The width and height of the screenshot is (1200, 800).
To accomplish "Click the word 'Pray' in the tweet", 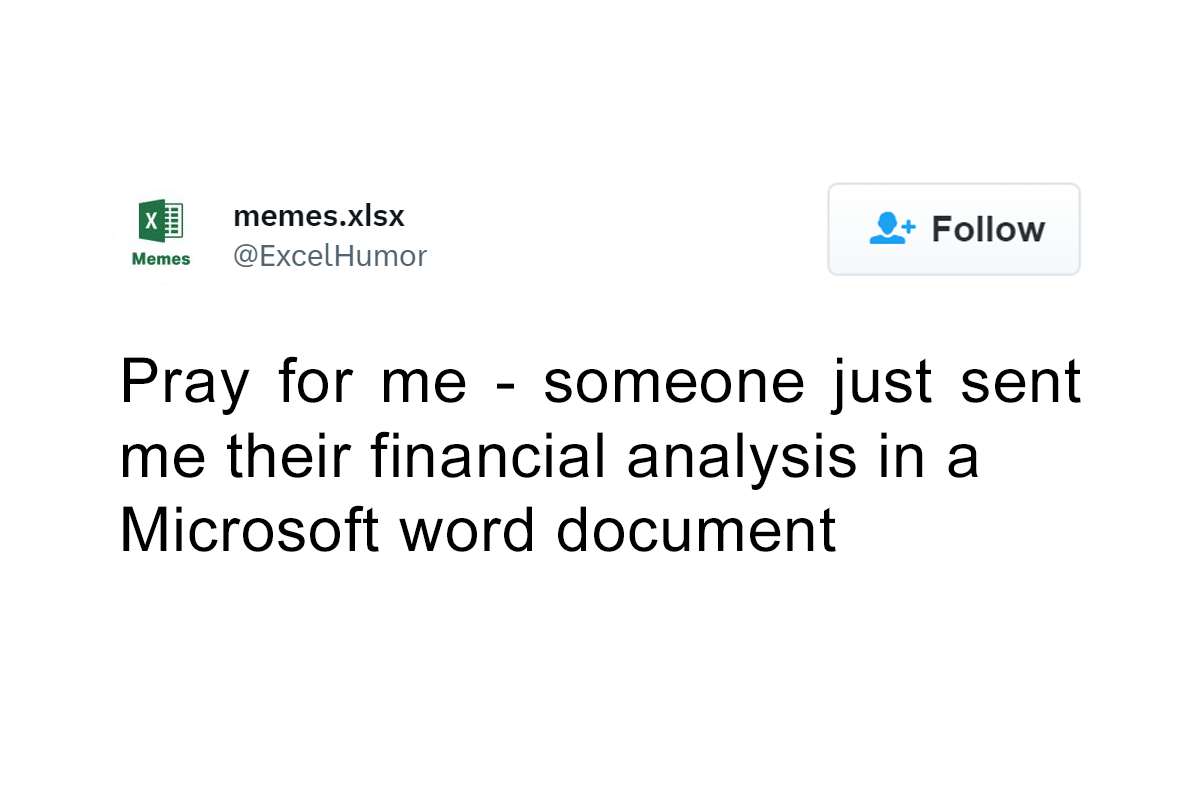I will click(185, 381).
